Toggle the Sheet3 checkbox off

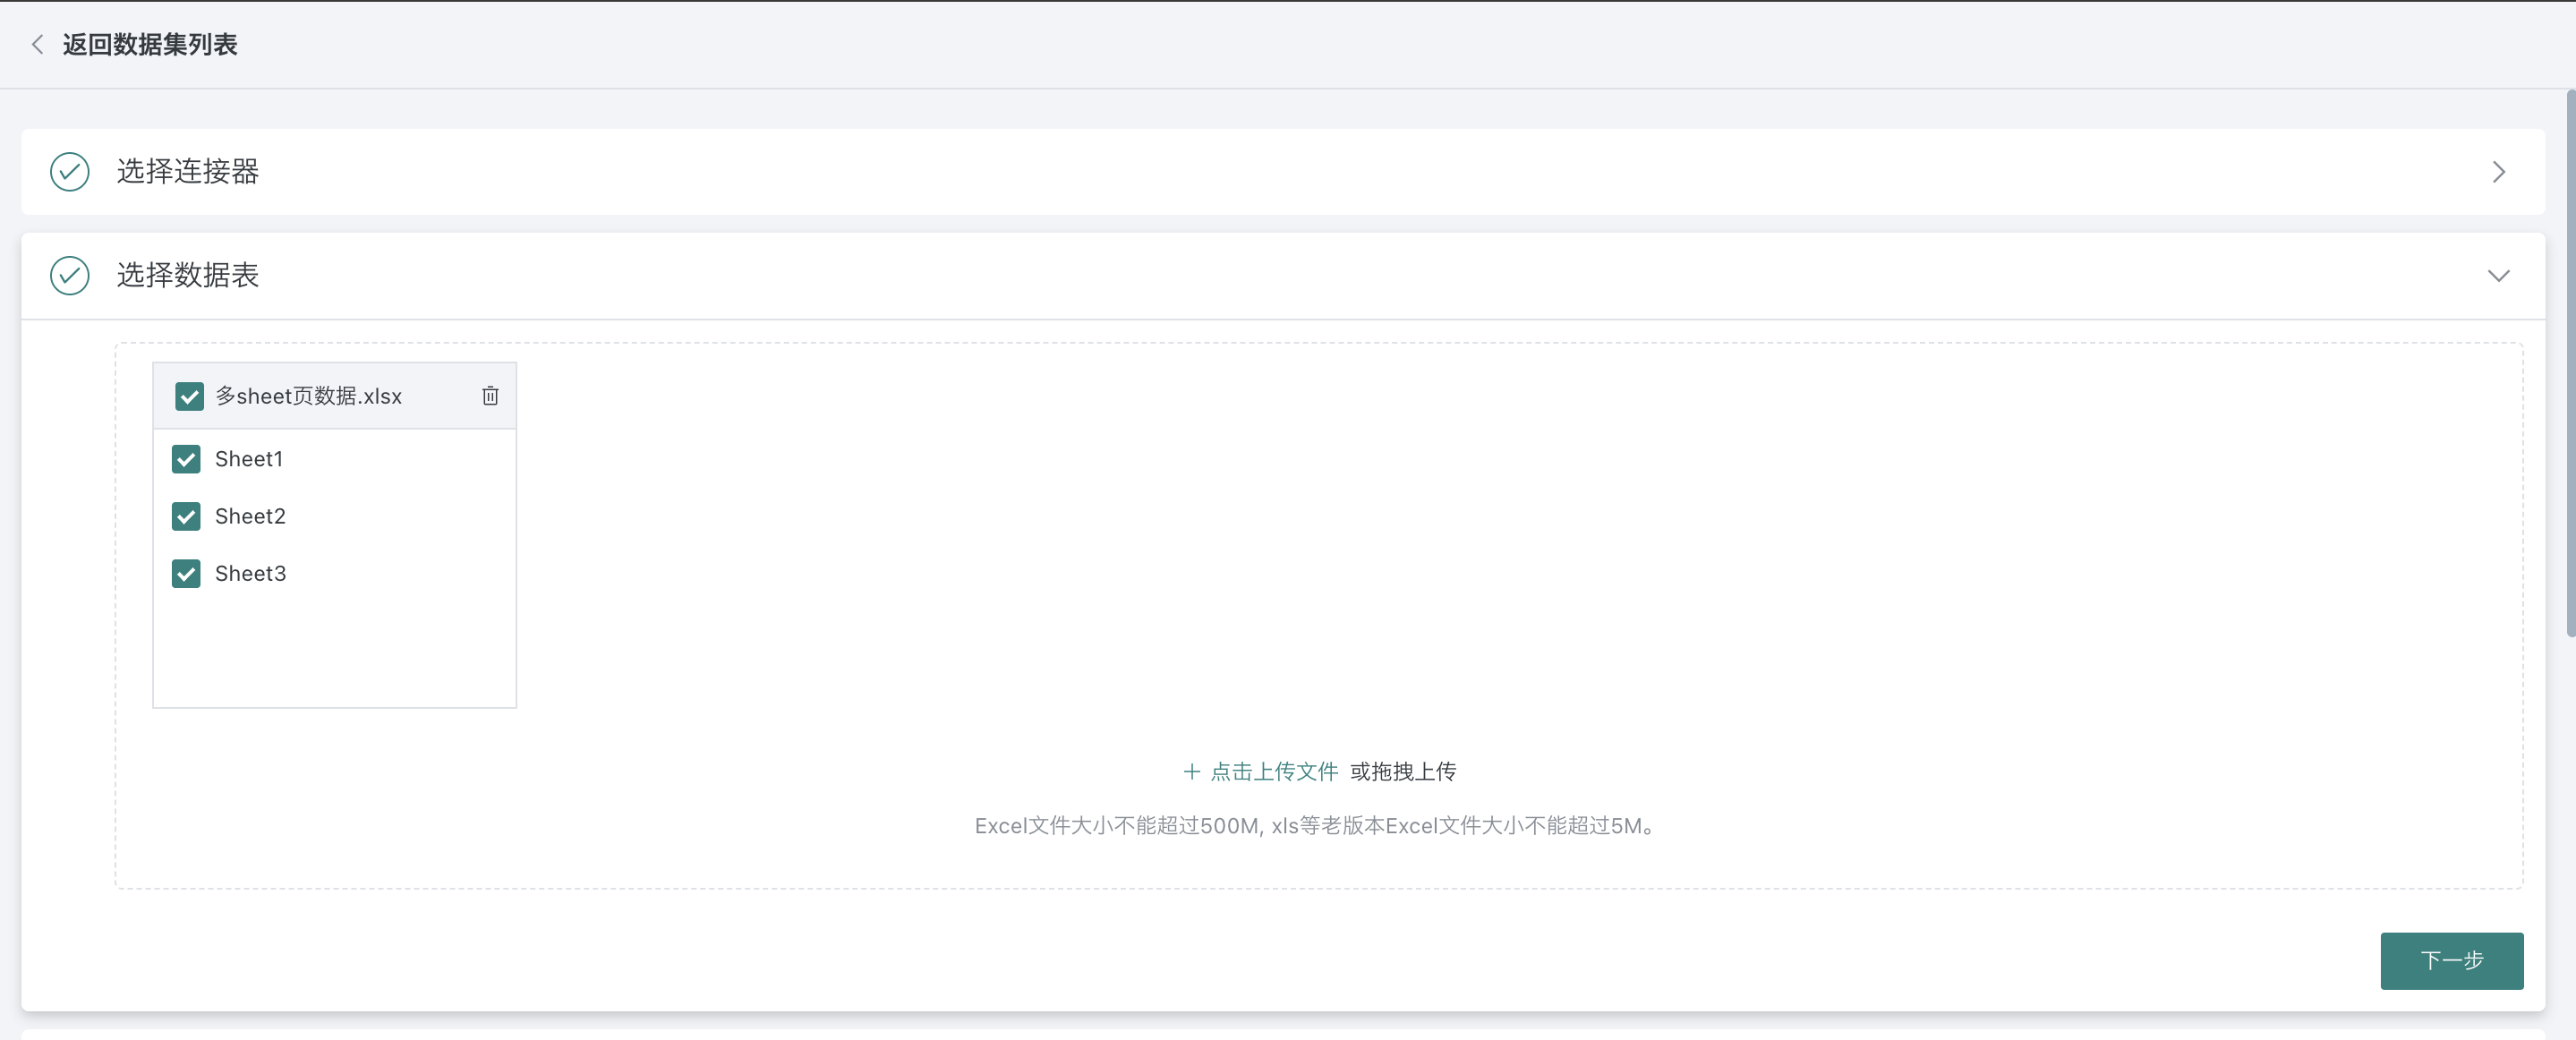pyautogui.click(x=186, y=573)
